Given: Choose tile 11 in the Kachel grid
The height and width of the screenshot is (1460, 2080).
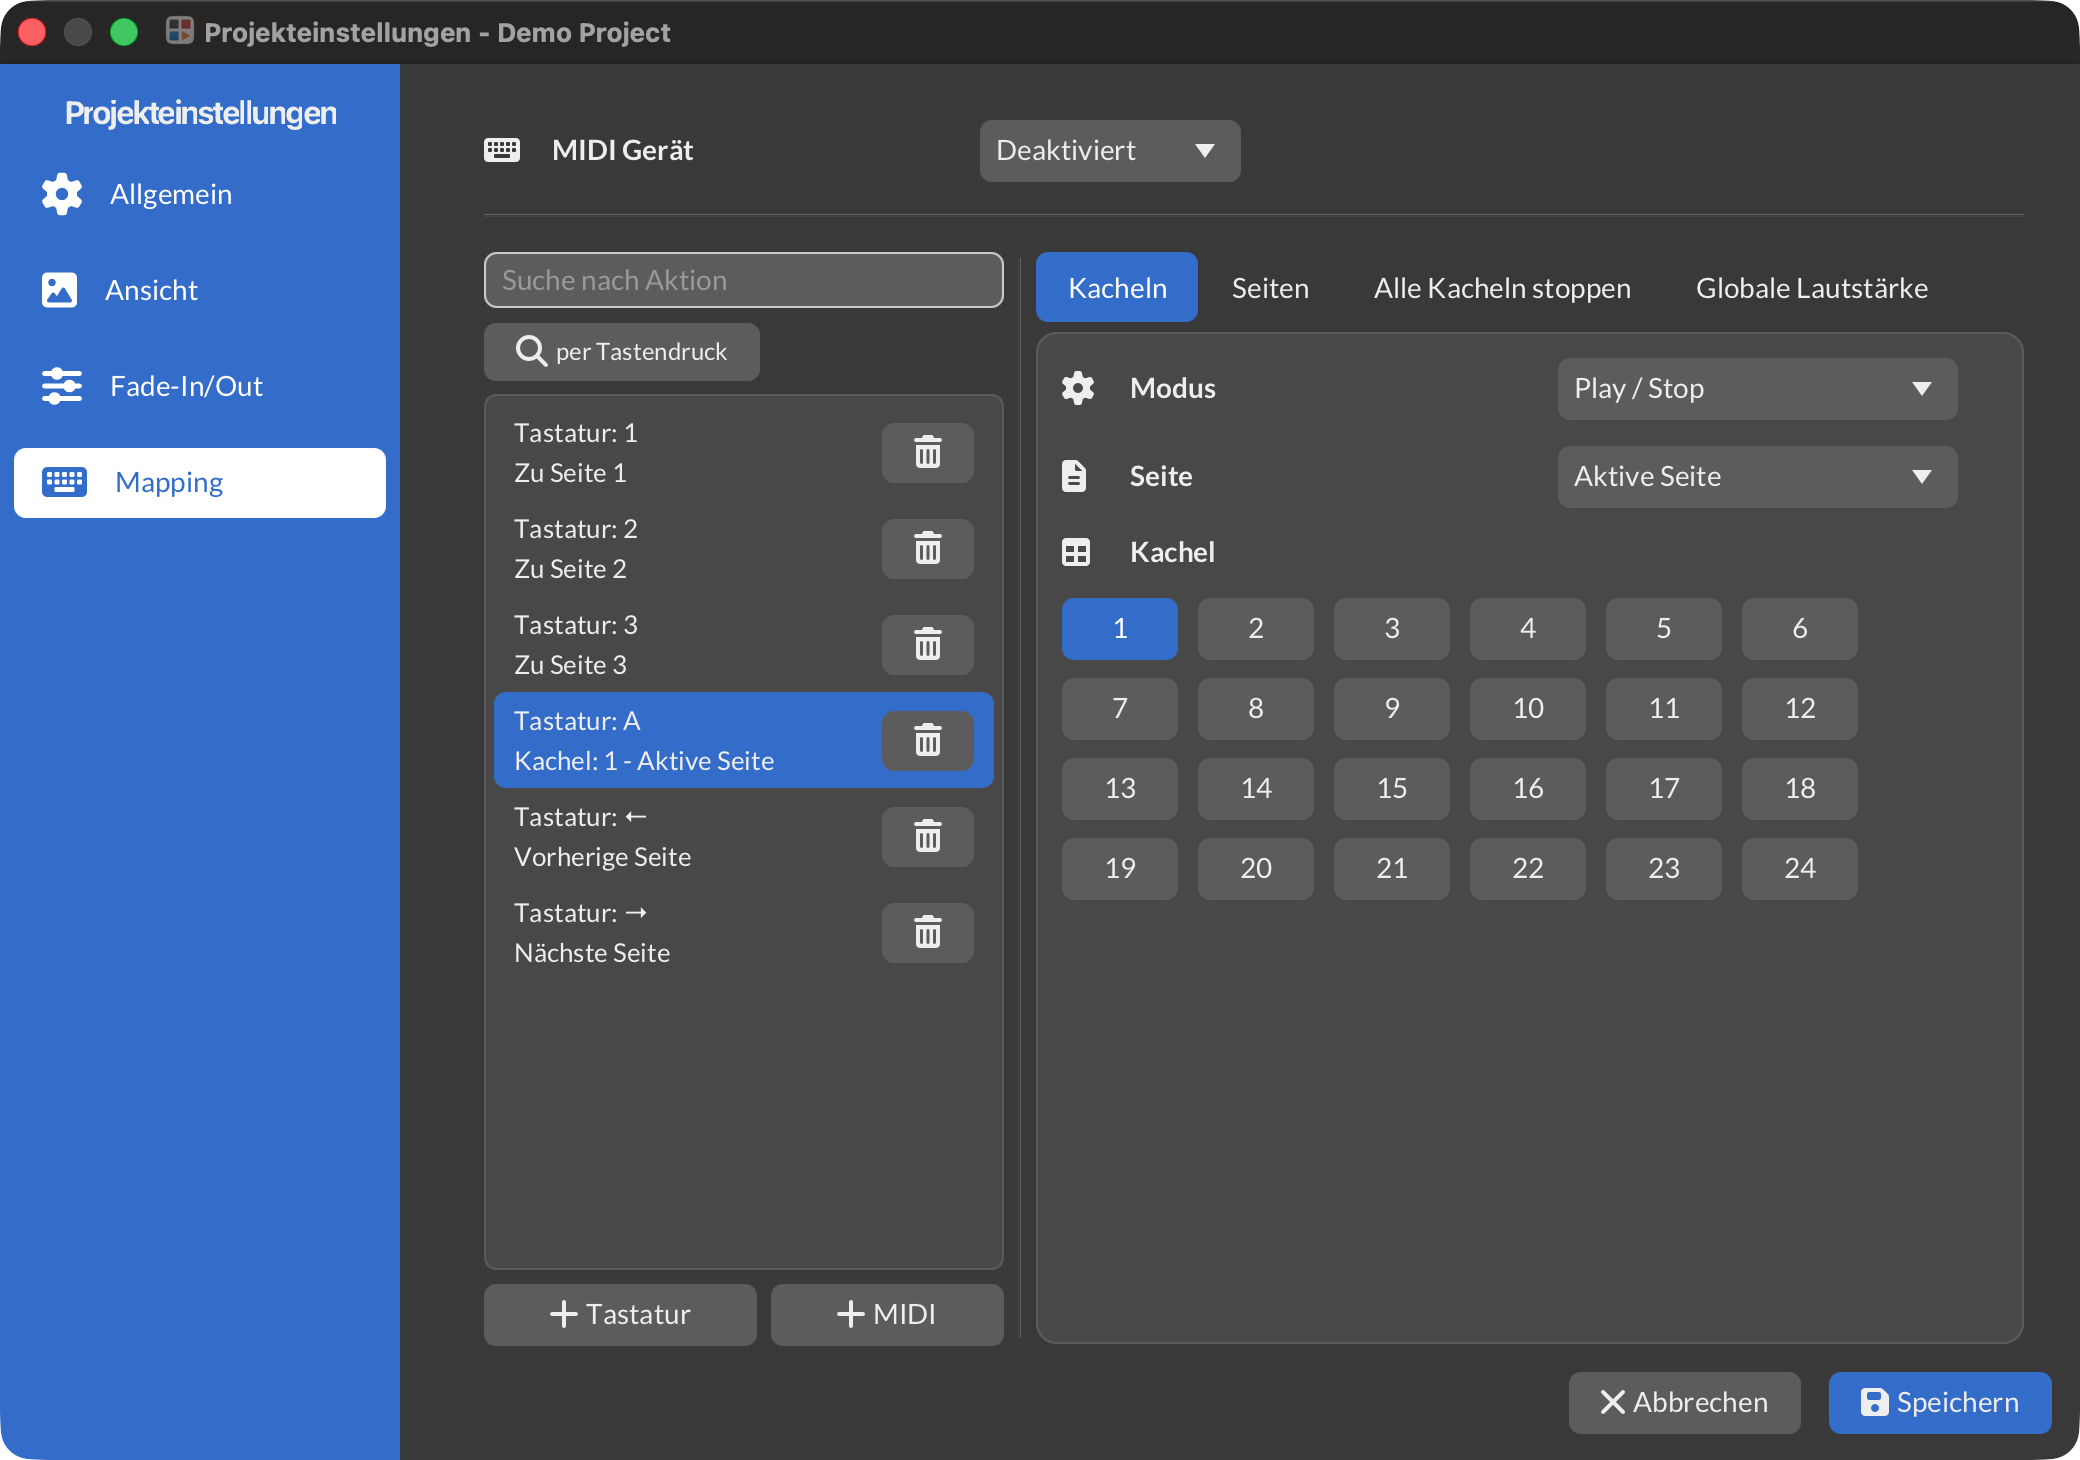Looking at the screenshot, I should coord(1664,709).
